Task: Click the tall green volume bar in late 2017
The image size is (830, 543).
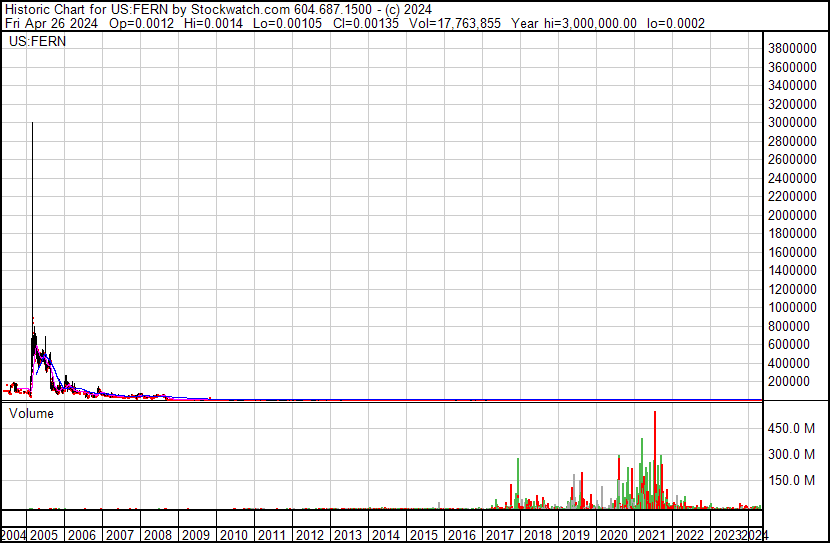Action: click(x=518, y=484)
